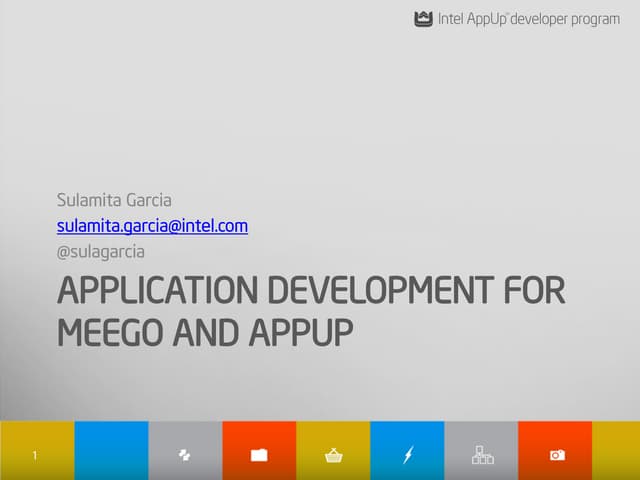Click the lightning bolt icon on blue tile
This screenshot has width=640, height=480.
point(408,456)
